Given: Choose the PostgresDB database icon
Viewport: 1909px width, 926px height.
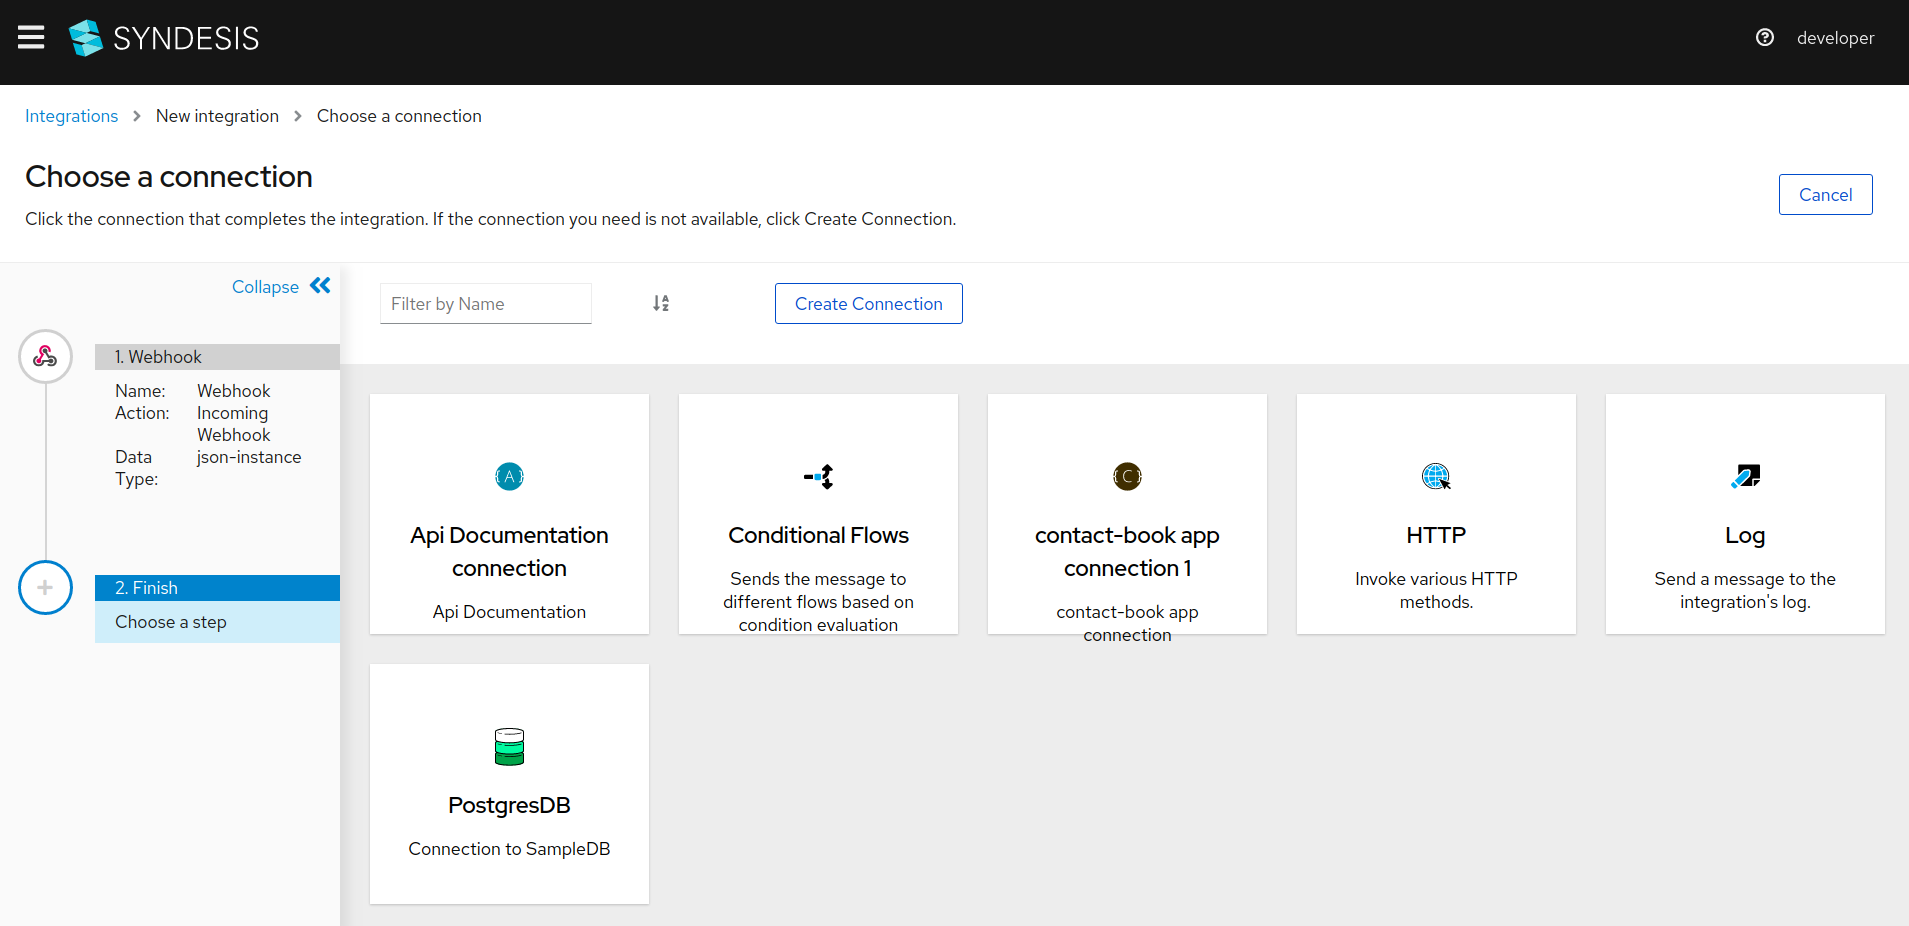Looking at the screenshot, I should coord(509,747).
